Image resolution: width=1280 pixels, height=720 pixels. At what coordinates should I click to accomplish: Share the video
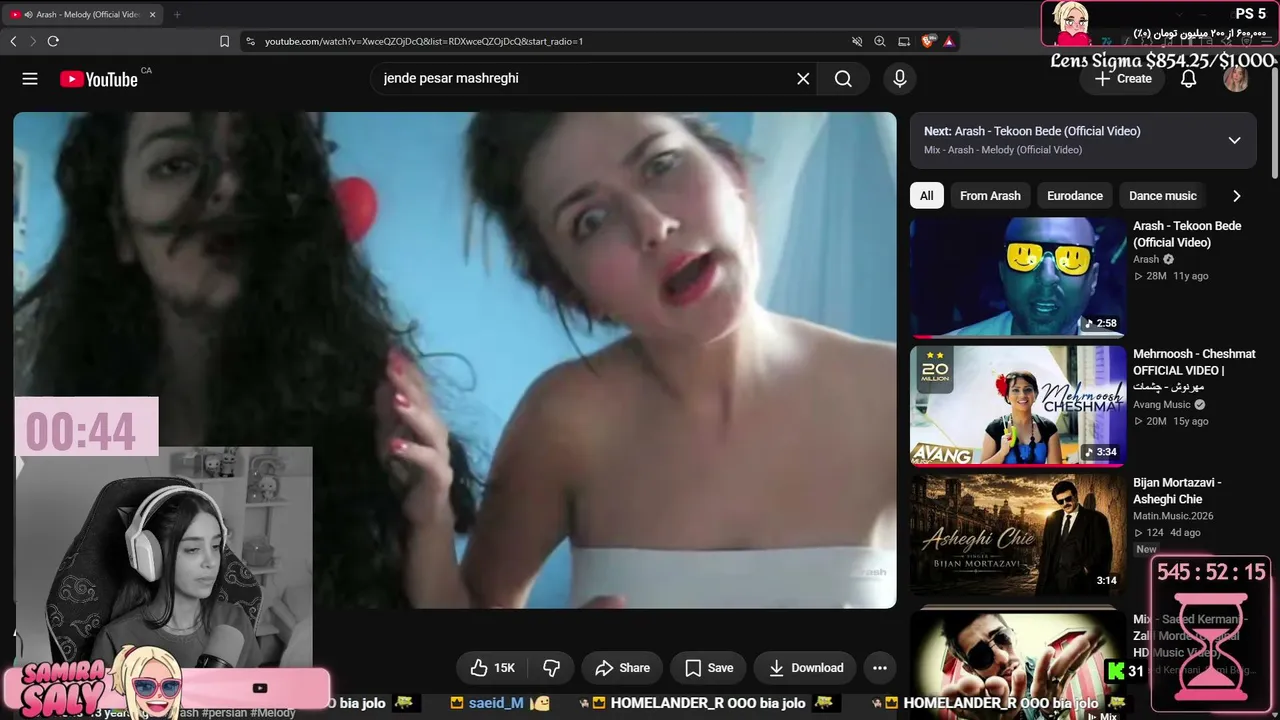pos(622,668)
